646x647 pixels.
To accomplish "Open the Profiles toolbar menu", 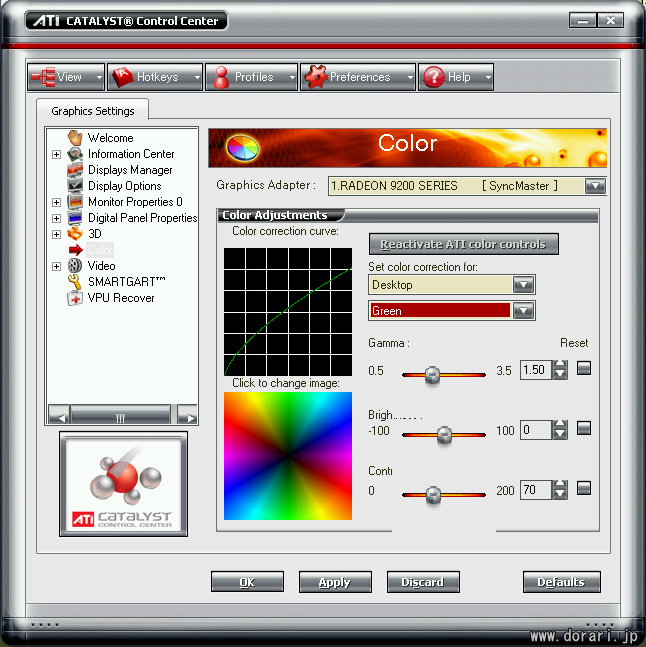I will tap(251, 77).
